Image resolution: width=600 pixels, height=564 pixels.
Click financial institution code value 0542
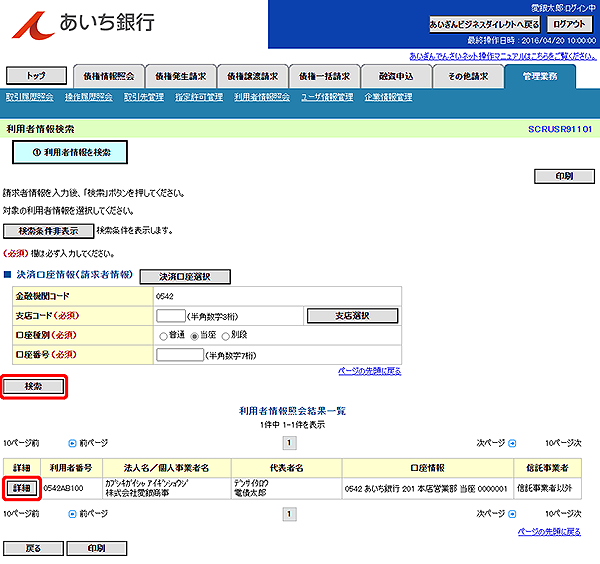[x=165, y=297]
